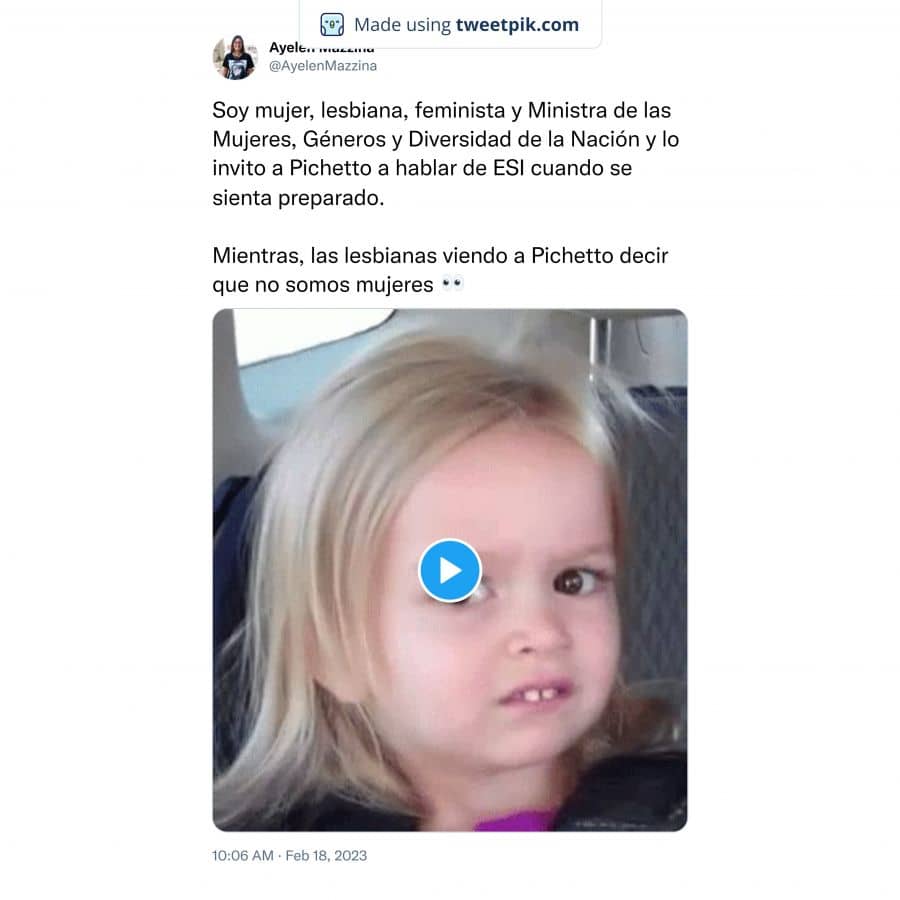
Task: Click the magenta shirt in video thumbnail
Action: pos(515,820)
